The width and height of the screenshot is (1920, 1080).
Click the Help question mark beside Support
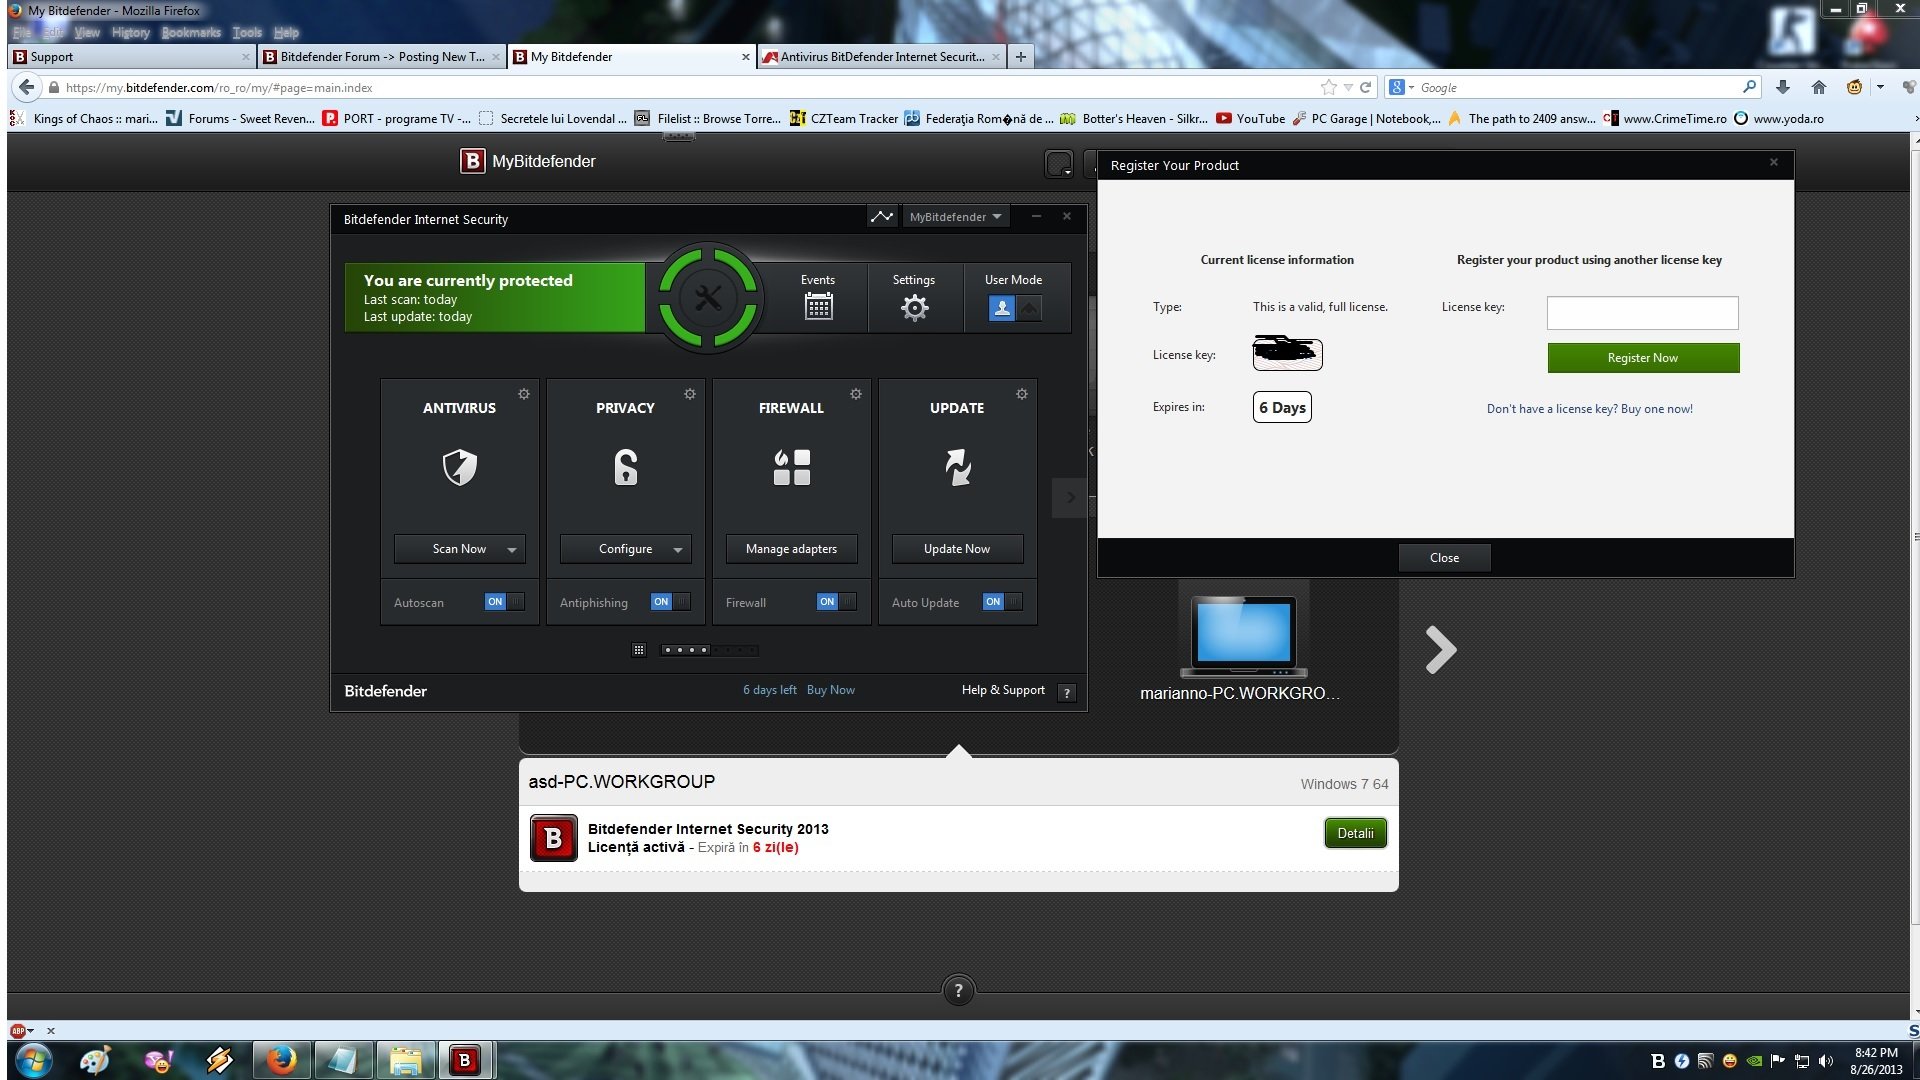[1067, 692]
